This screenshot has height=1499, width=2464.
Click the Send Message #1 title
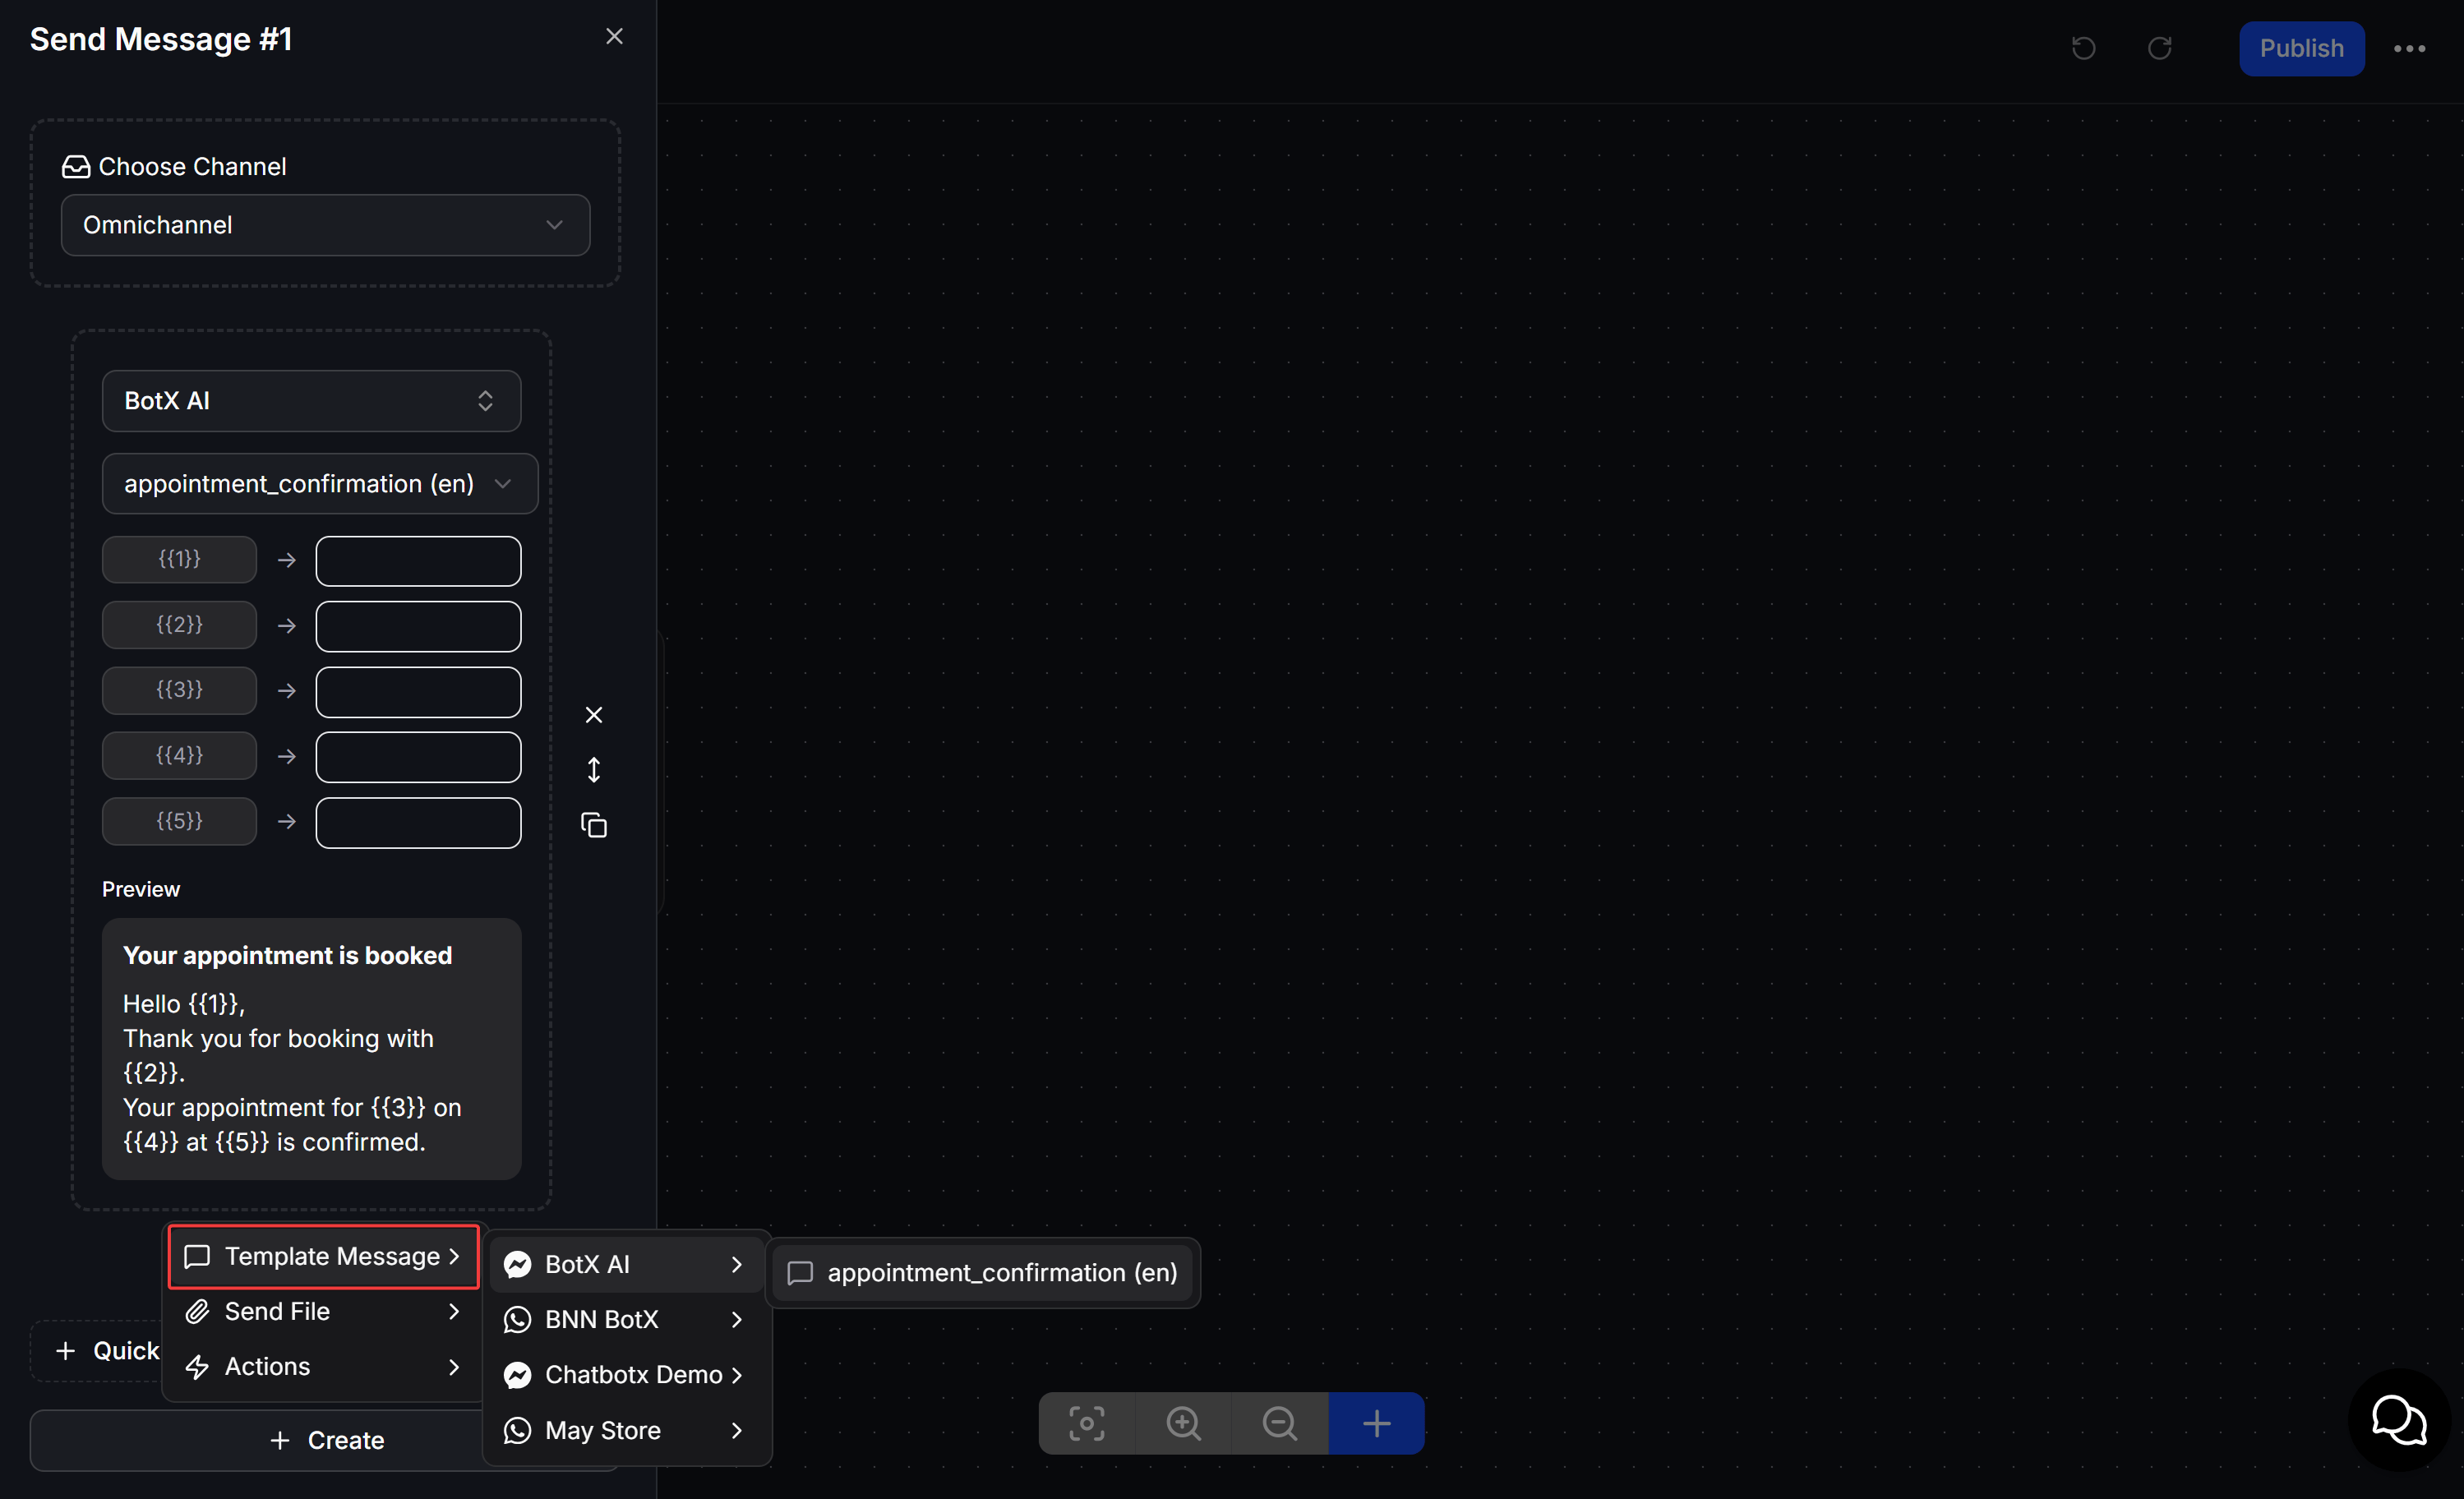161,39
